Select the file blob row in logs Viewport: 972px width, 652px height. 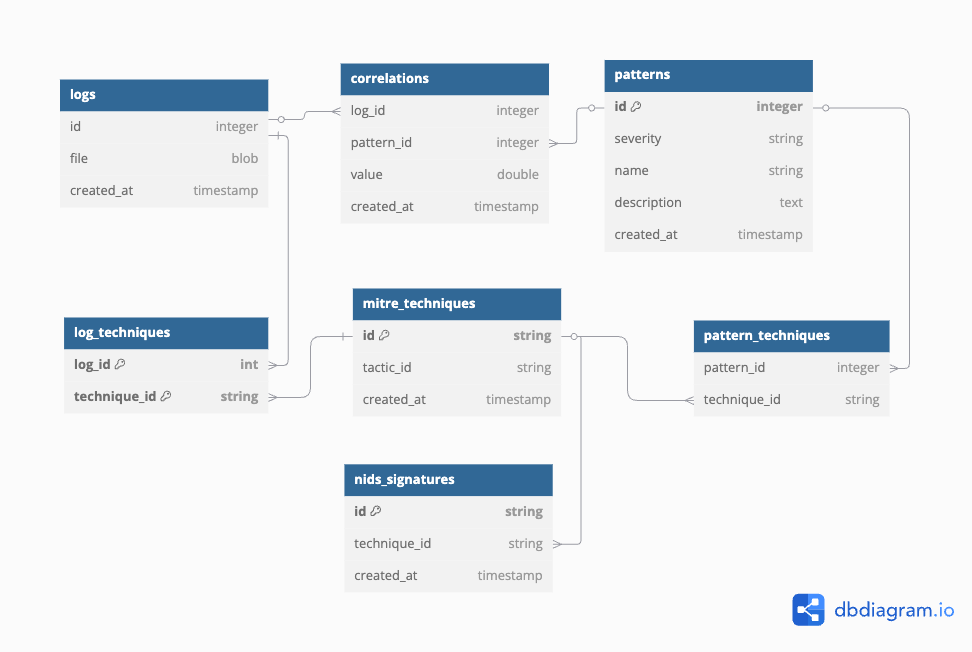point(164,159)
